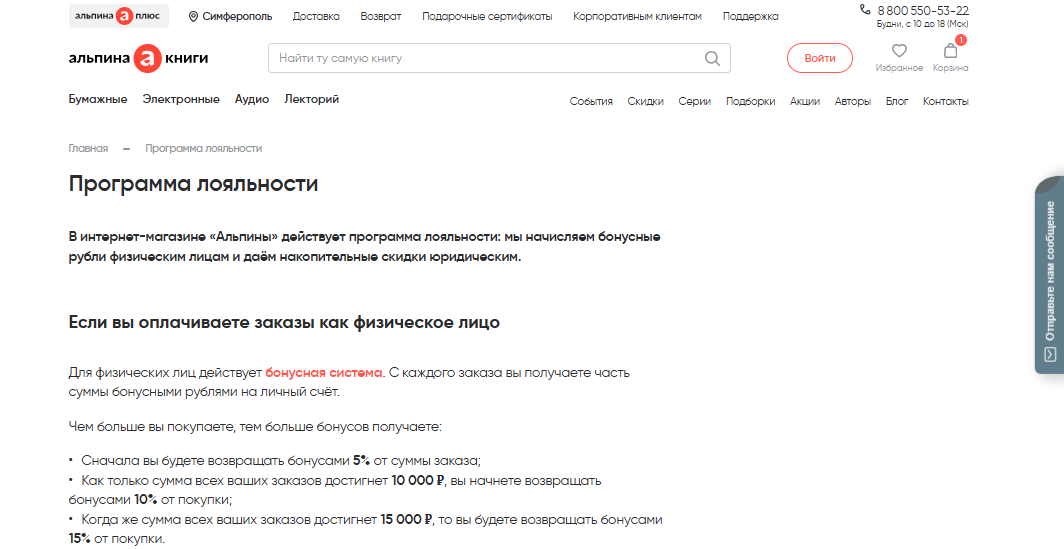Screen dimensions: 1064x549
Task: Open Скидки menu item
Action: (x=645, y=101)
